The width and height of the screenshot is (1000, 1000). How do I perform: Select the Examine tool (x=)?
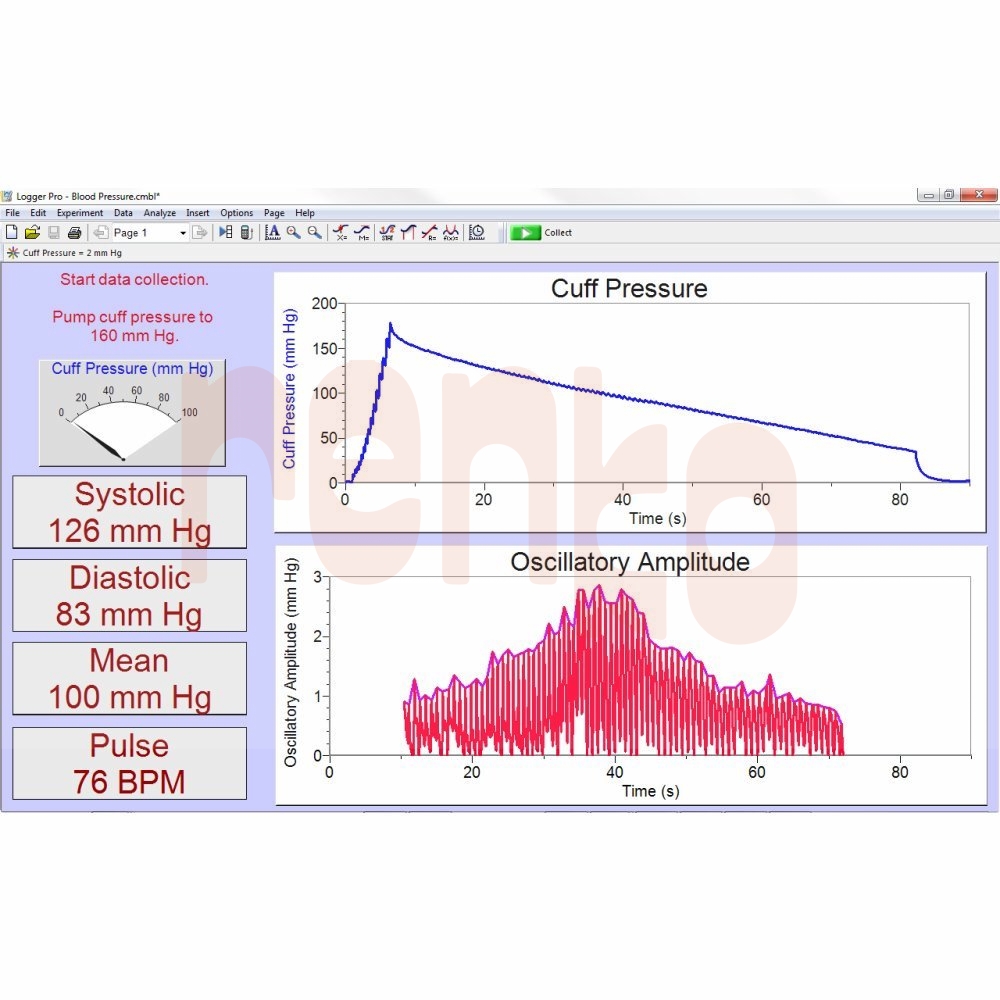point(339,233)
